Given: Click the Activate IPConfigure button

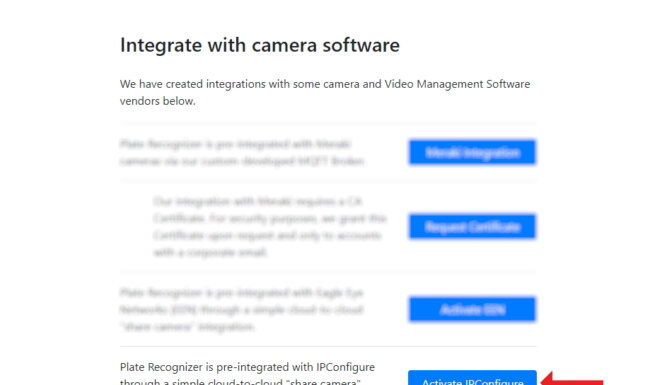Looking at the screenshot, I should (x=472, y=378).
